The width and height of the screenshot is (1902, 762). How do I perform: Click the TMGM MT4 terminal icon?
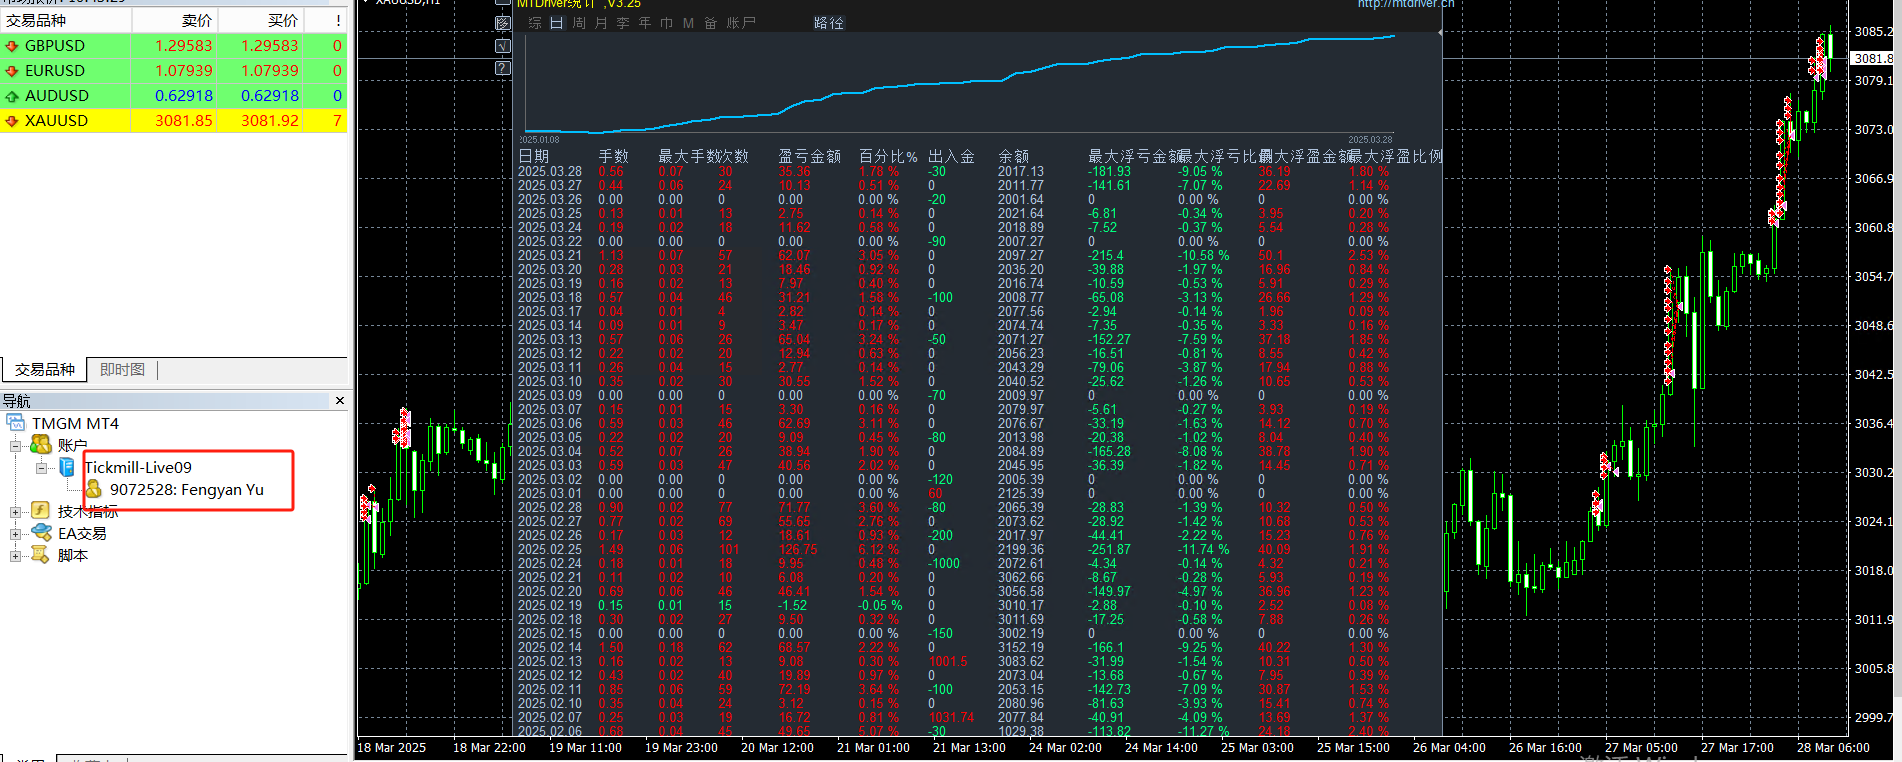tap(15, 423)
